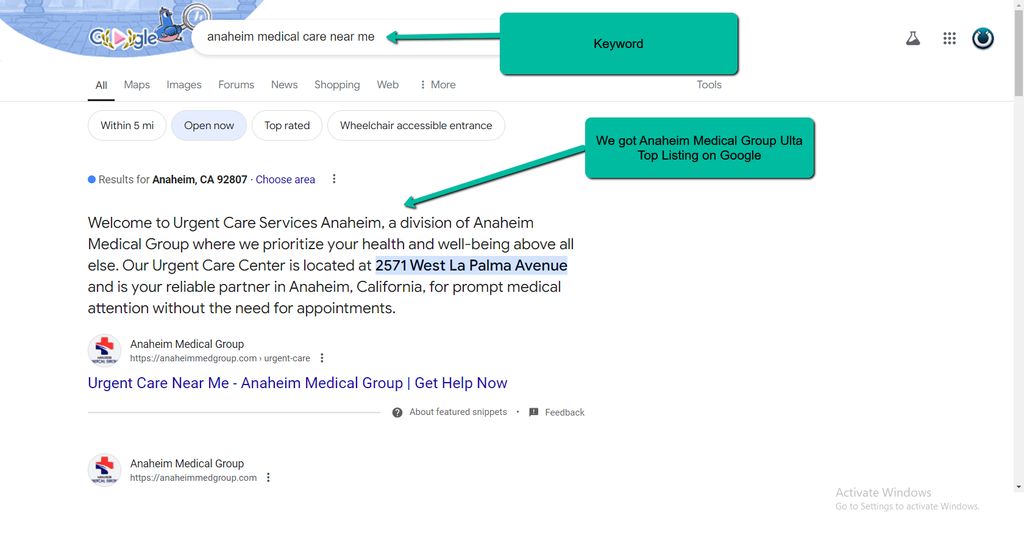
Task: Click second result's Anaheim Medical Group name
Action: point(187,463)
